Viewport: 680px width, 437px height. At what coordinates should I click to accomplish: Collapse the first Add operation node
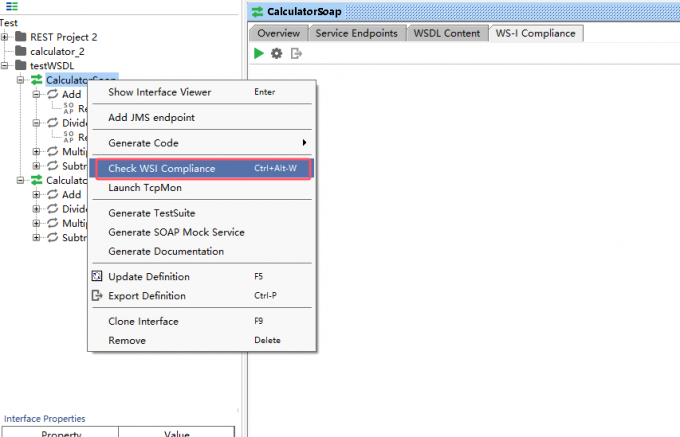coord(36,94)
